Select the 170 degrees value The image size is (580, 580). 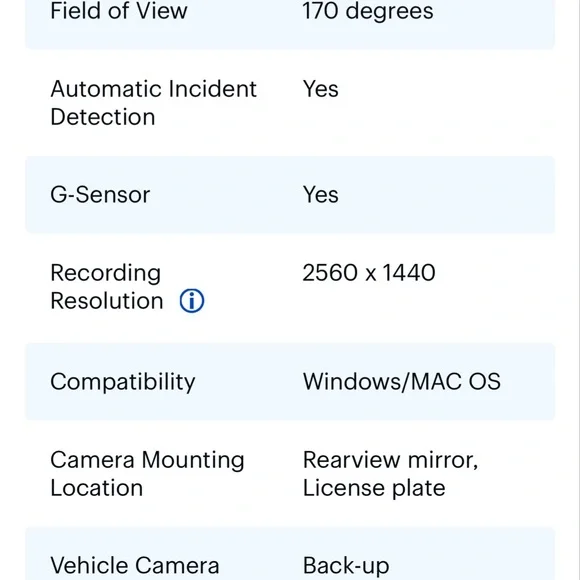368,11
